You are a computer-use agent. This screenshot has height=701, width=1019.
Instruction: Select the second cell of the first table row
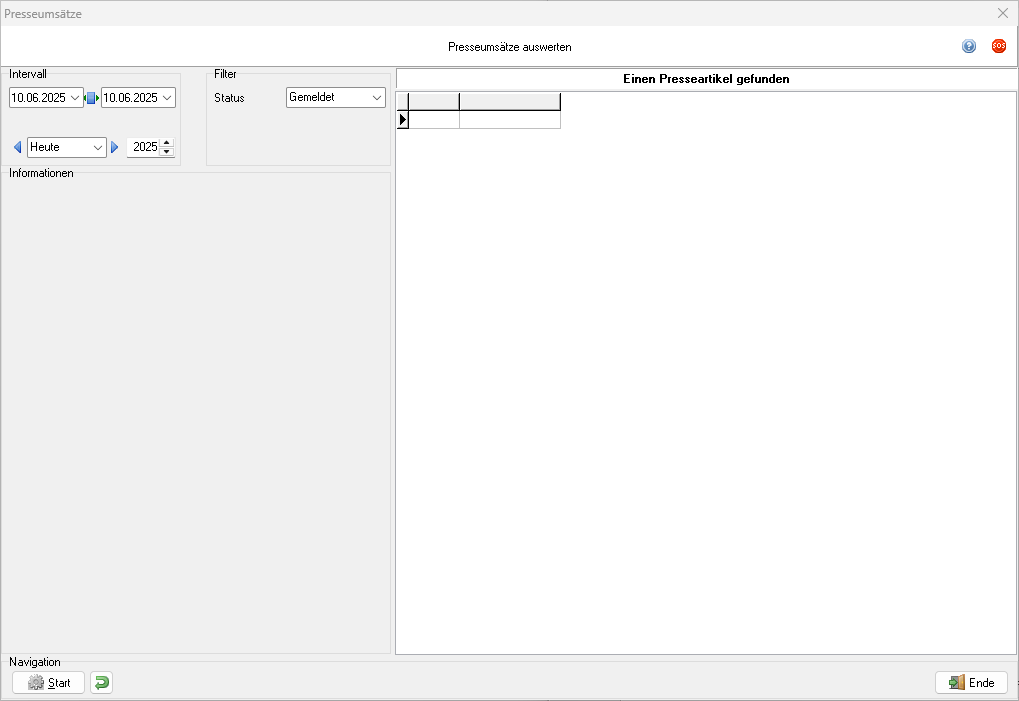pos(509,120)
